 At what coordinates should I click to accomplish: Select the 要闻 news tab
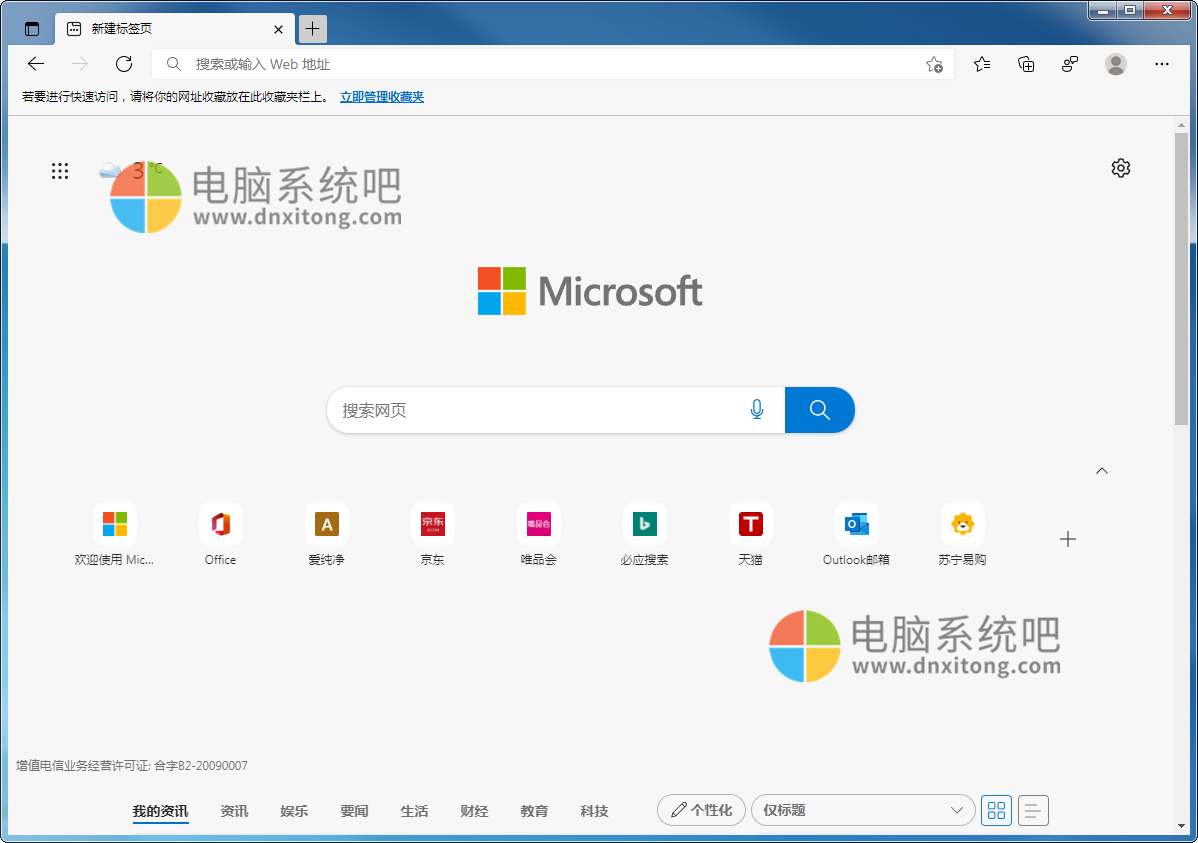(x=355, y=811)
